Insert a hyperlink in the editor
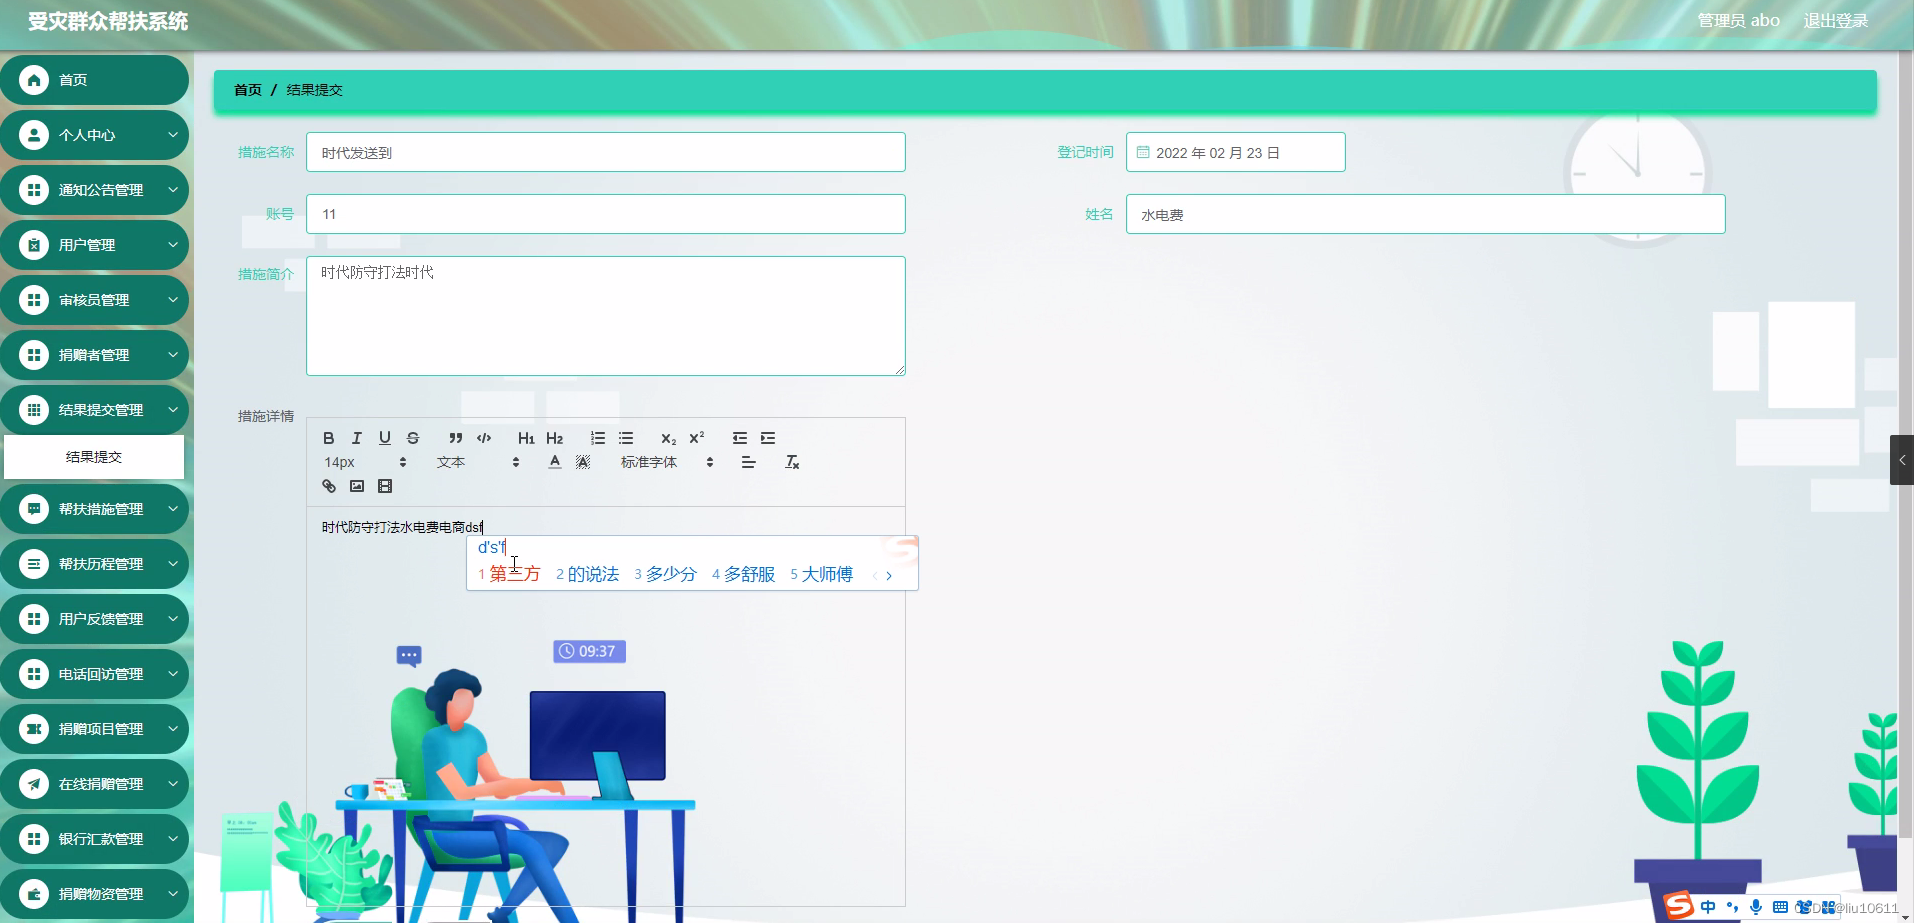Screen dimensions: 1914x923 pos(329,486)
